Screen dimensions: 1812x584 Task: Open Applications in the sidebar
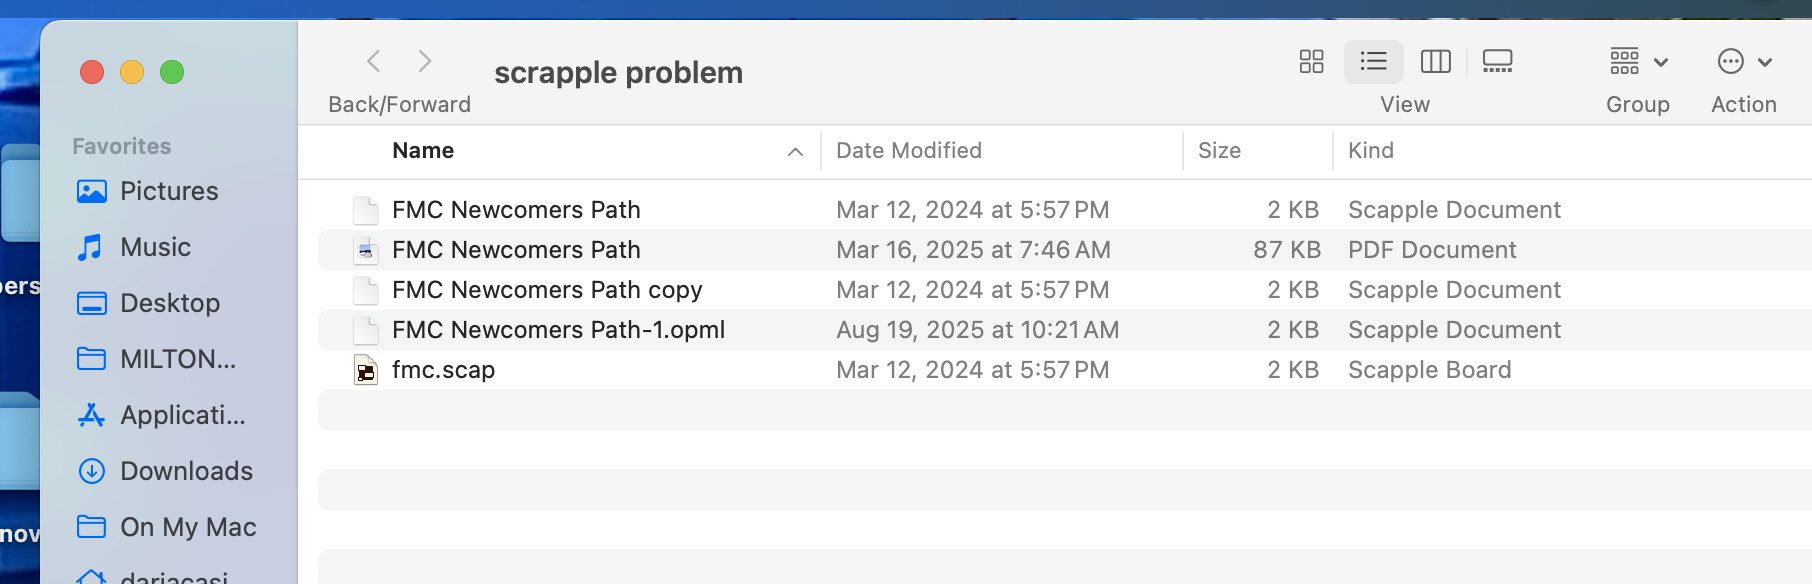[x=182, y=415]
